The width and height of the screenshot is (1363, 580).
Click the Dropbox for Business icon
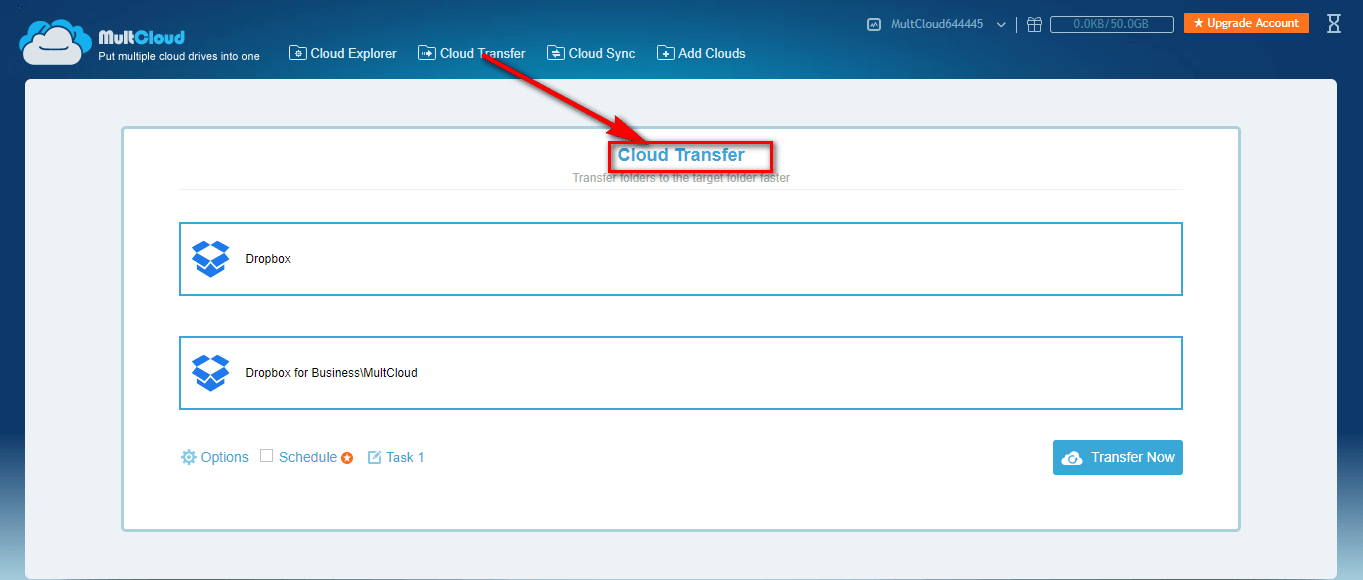pyautogui.click(x=210, y=373)
